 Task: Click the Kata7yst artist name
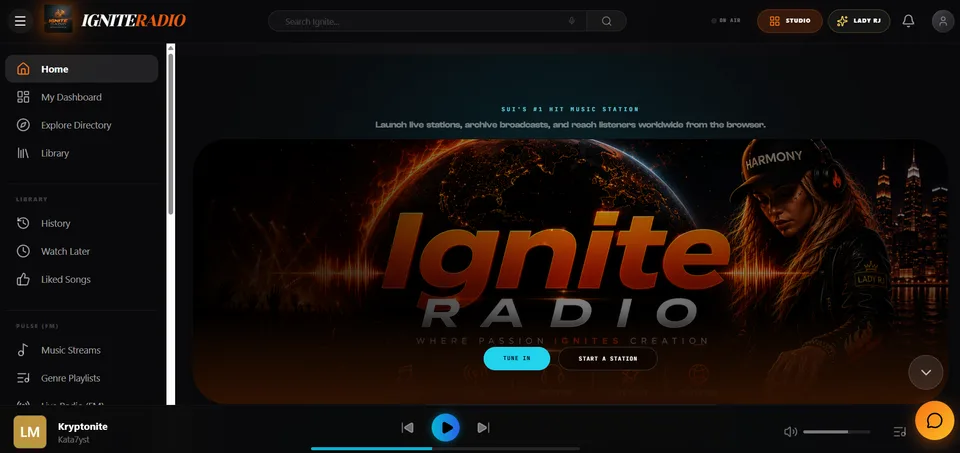[x=73, y=440]
